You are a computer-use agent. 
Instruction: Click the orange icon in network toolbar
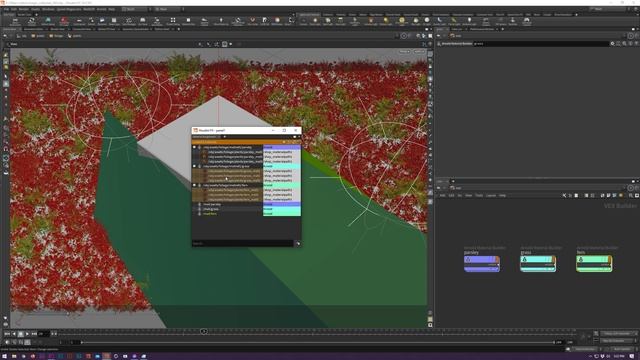coord(621,196)
